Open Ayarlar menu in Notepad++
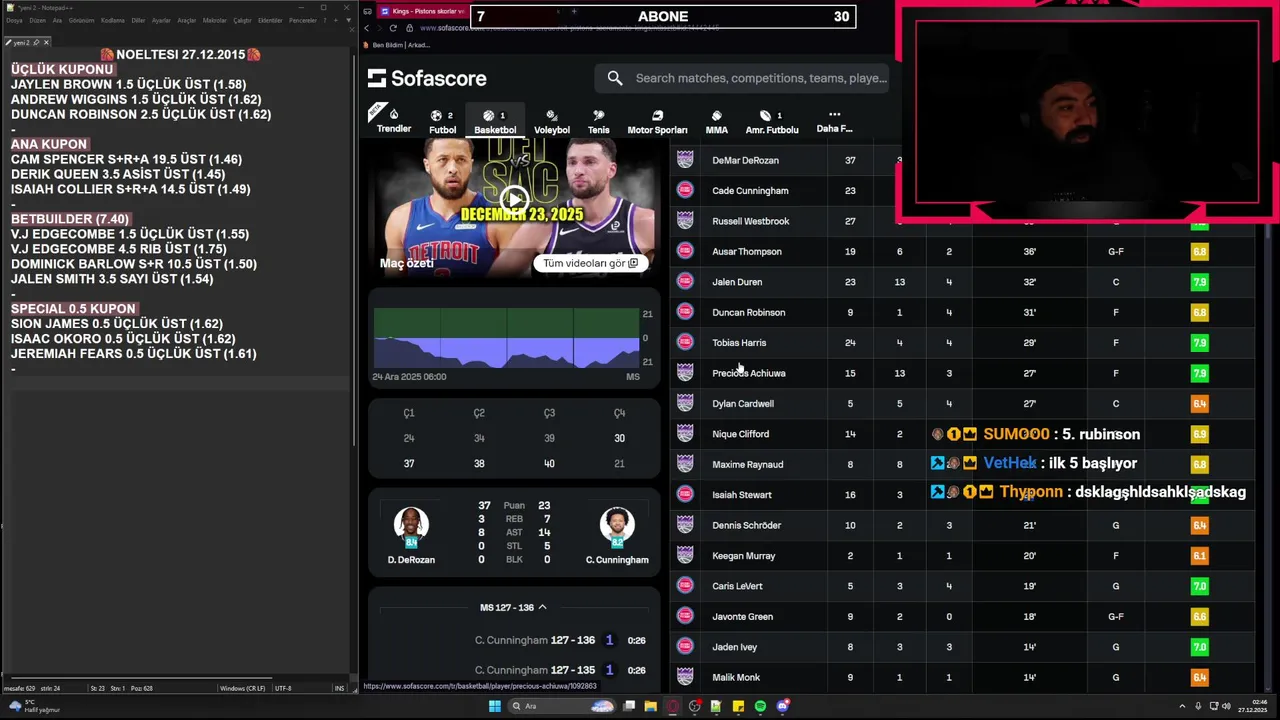This screenshot has height=720, width=1280. tap(161, 20)
